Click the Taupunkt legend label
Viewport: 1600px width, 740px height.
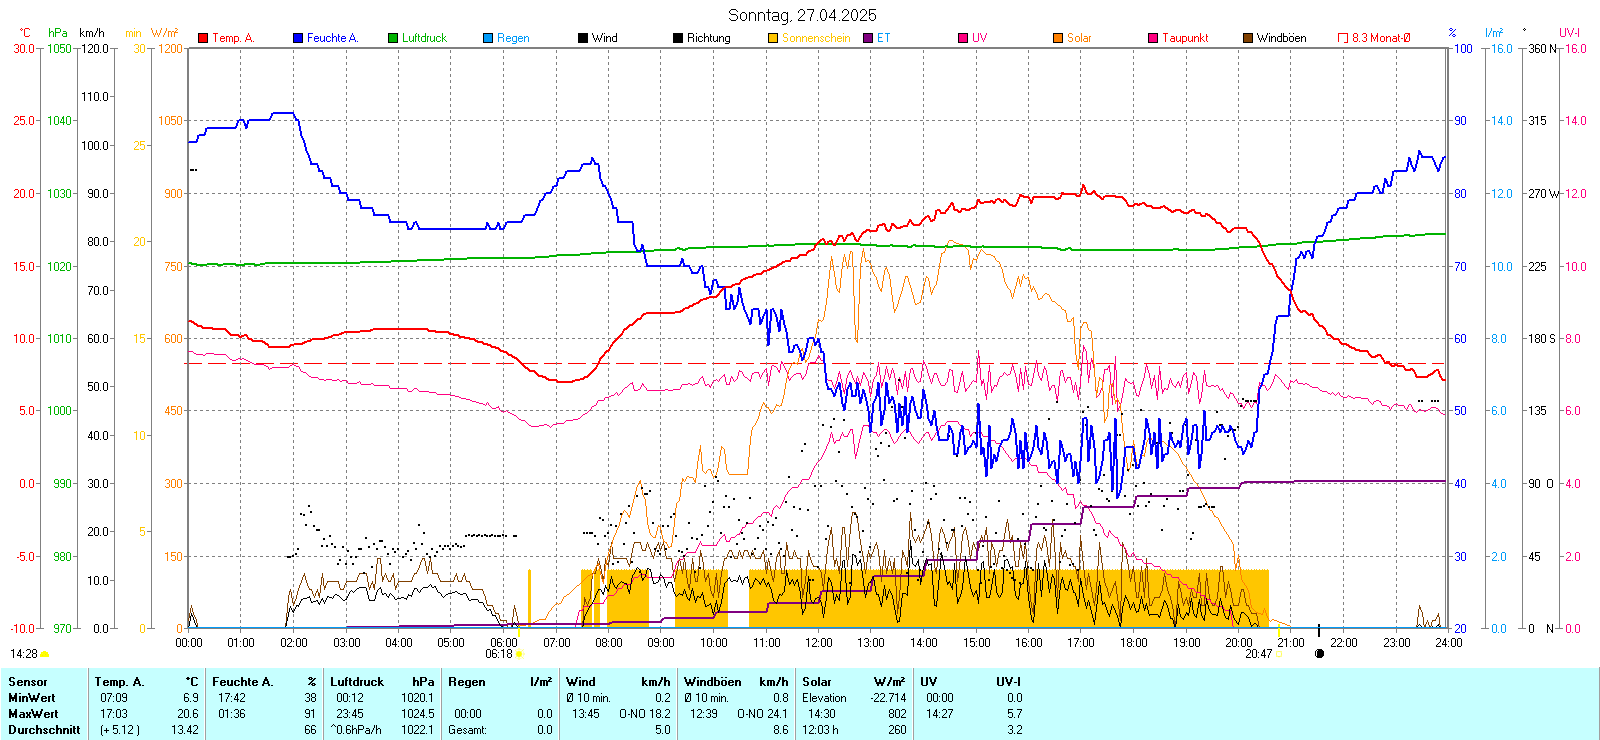click(x=1185, y=38)
